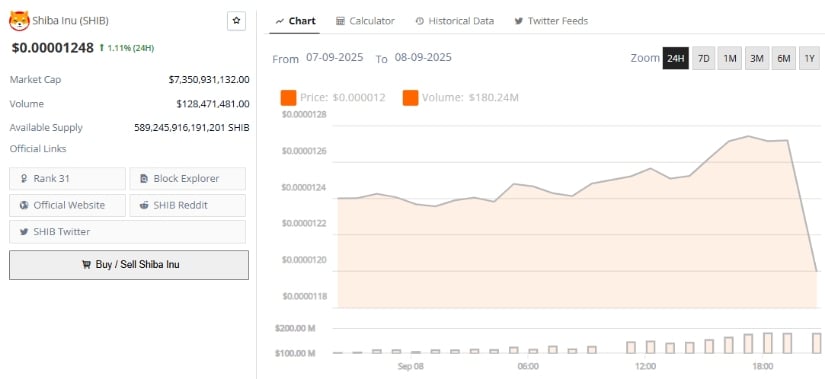Click the price $0.00001248
The height and width of the screenshot is (379, 825).
[x=53, y=48]
